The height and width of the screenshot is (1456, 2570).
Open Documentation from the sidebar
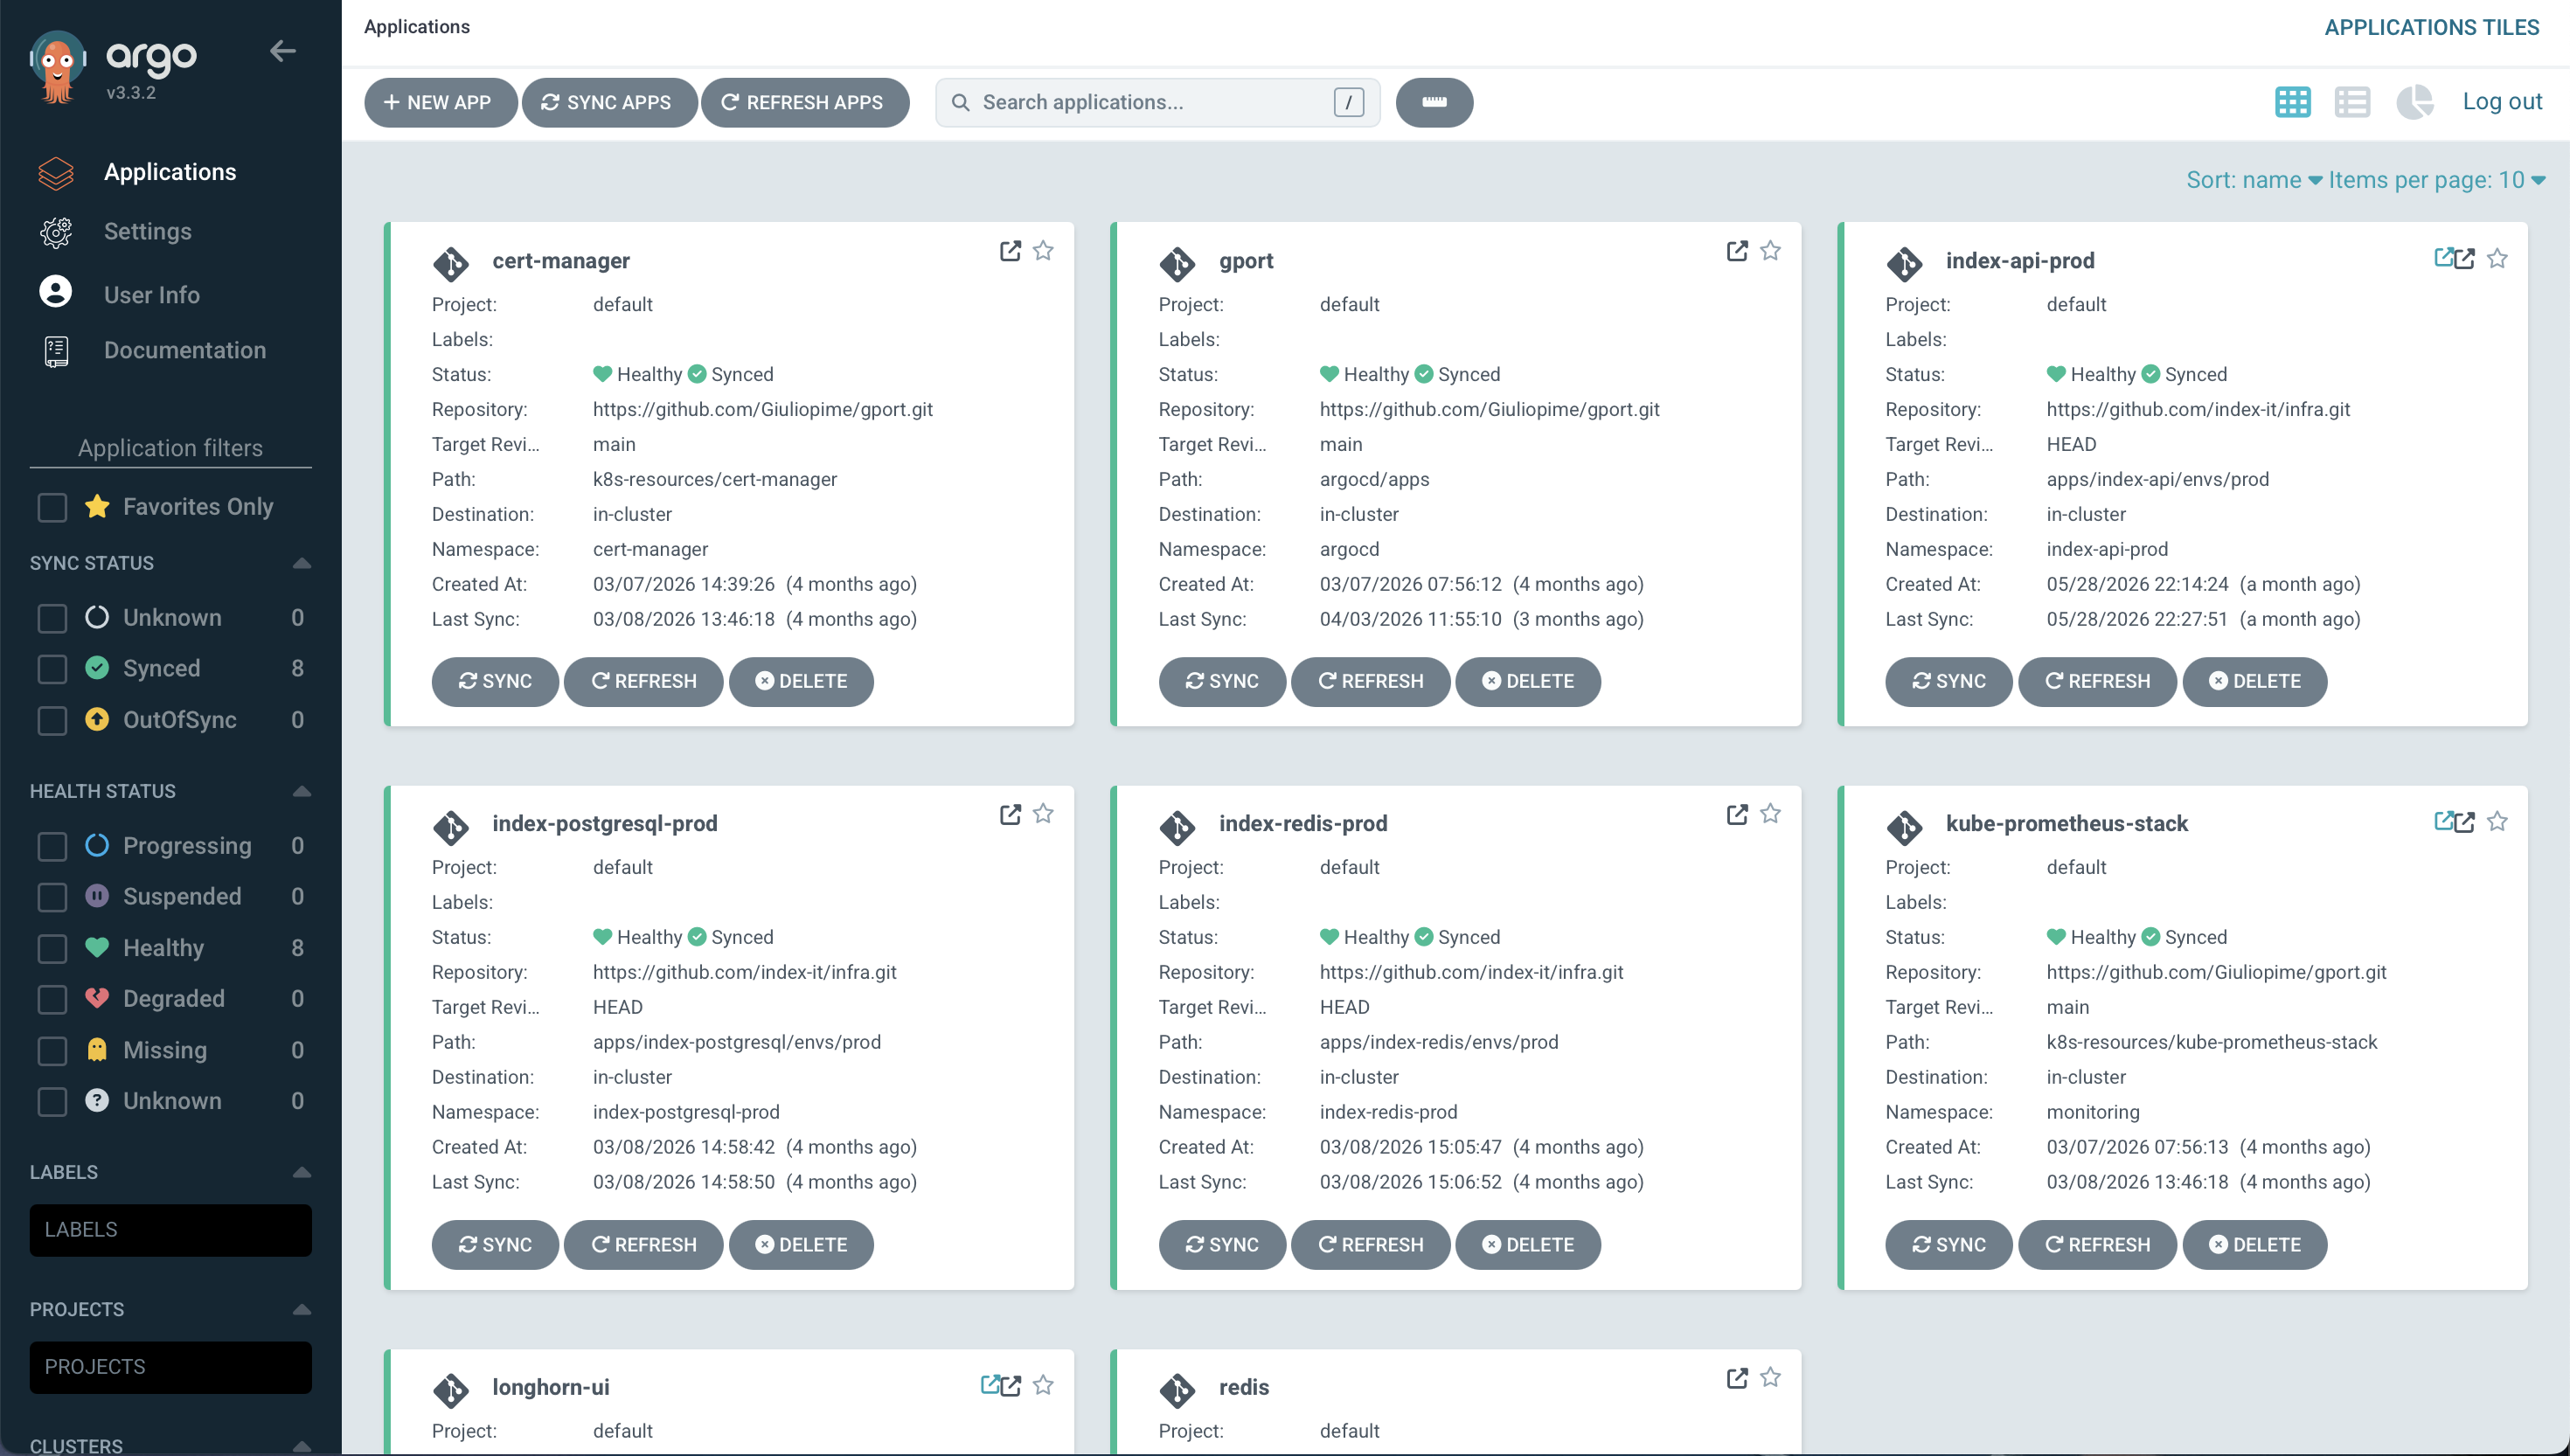185,351
